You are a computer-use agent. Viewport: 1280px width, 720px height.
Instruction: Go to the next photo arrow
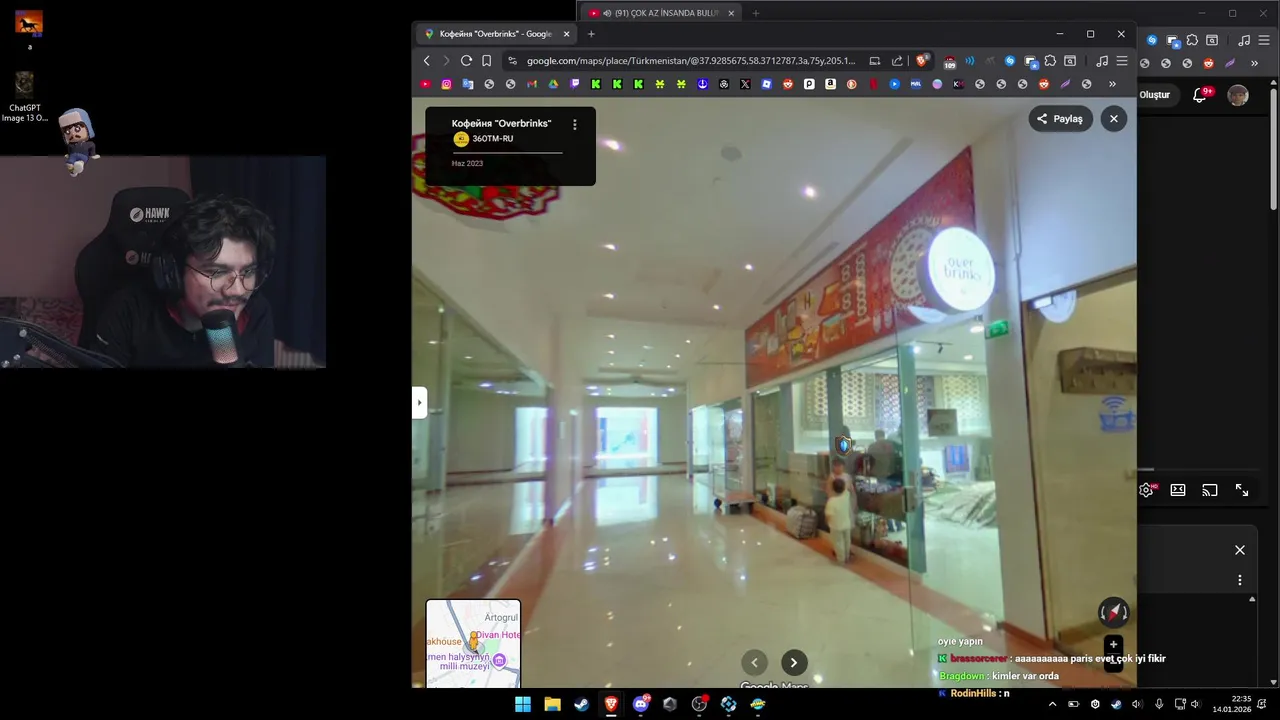[x=794, y=662]
